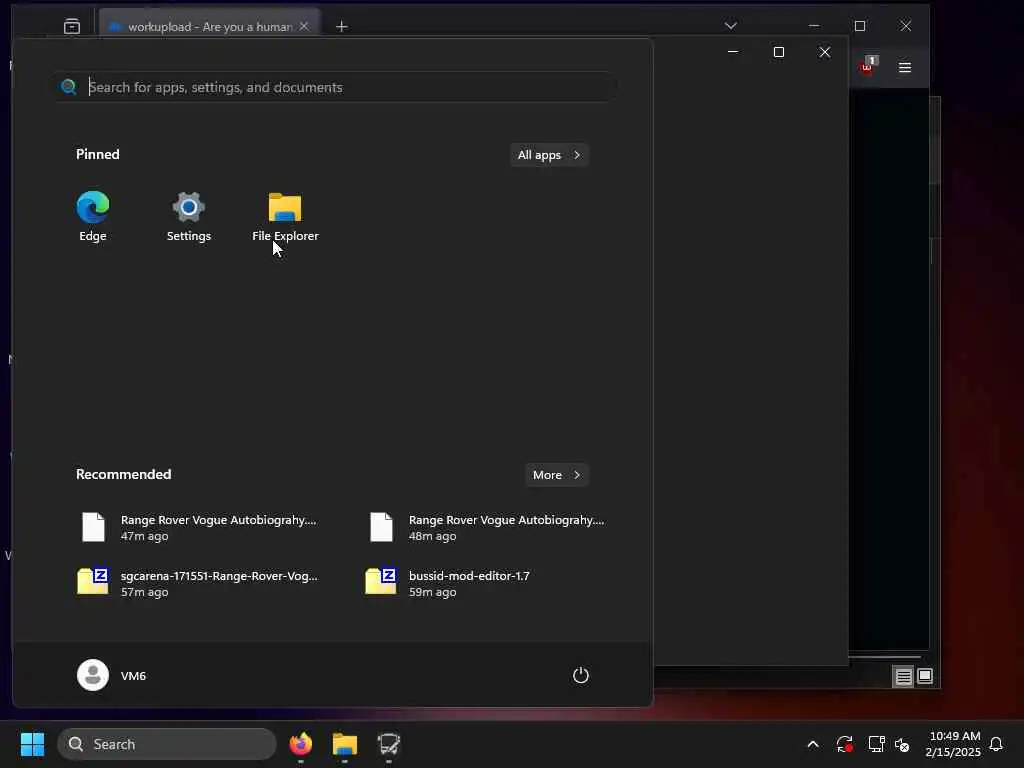This screenshot has width=1024, height=768.
Task: Open the list all tabs dropdown
Action: click(x=731, y=26)
